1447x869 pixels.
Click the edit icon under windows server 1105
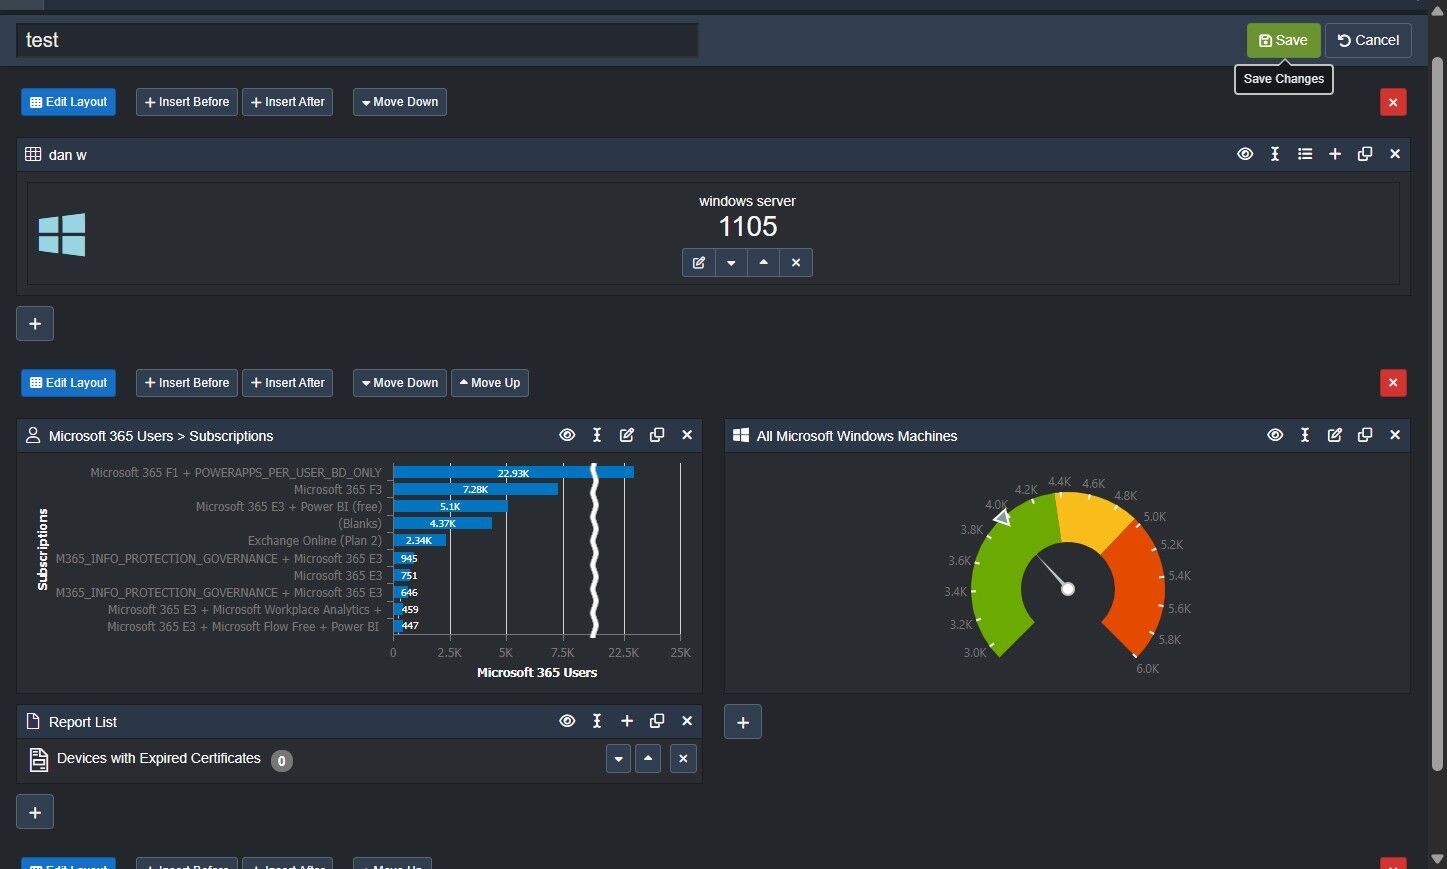pyautogui.click(x=699, y=263)
